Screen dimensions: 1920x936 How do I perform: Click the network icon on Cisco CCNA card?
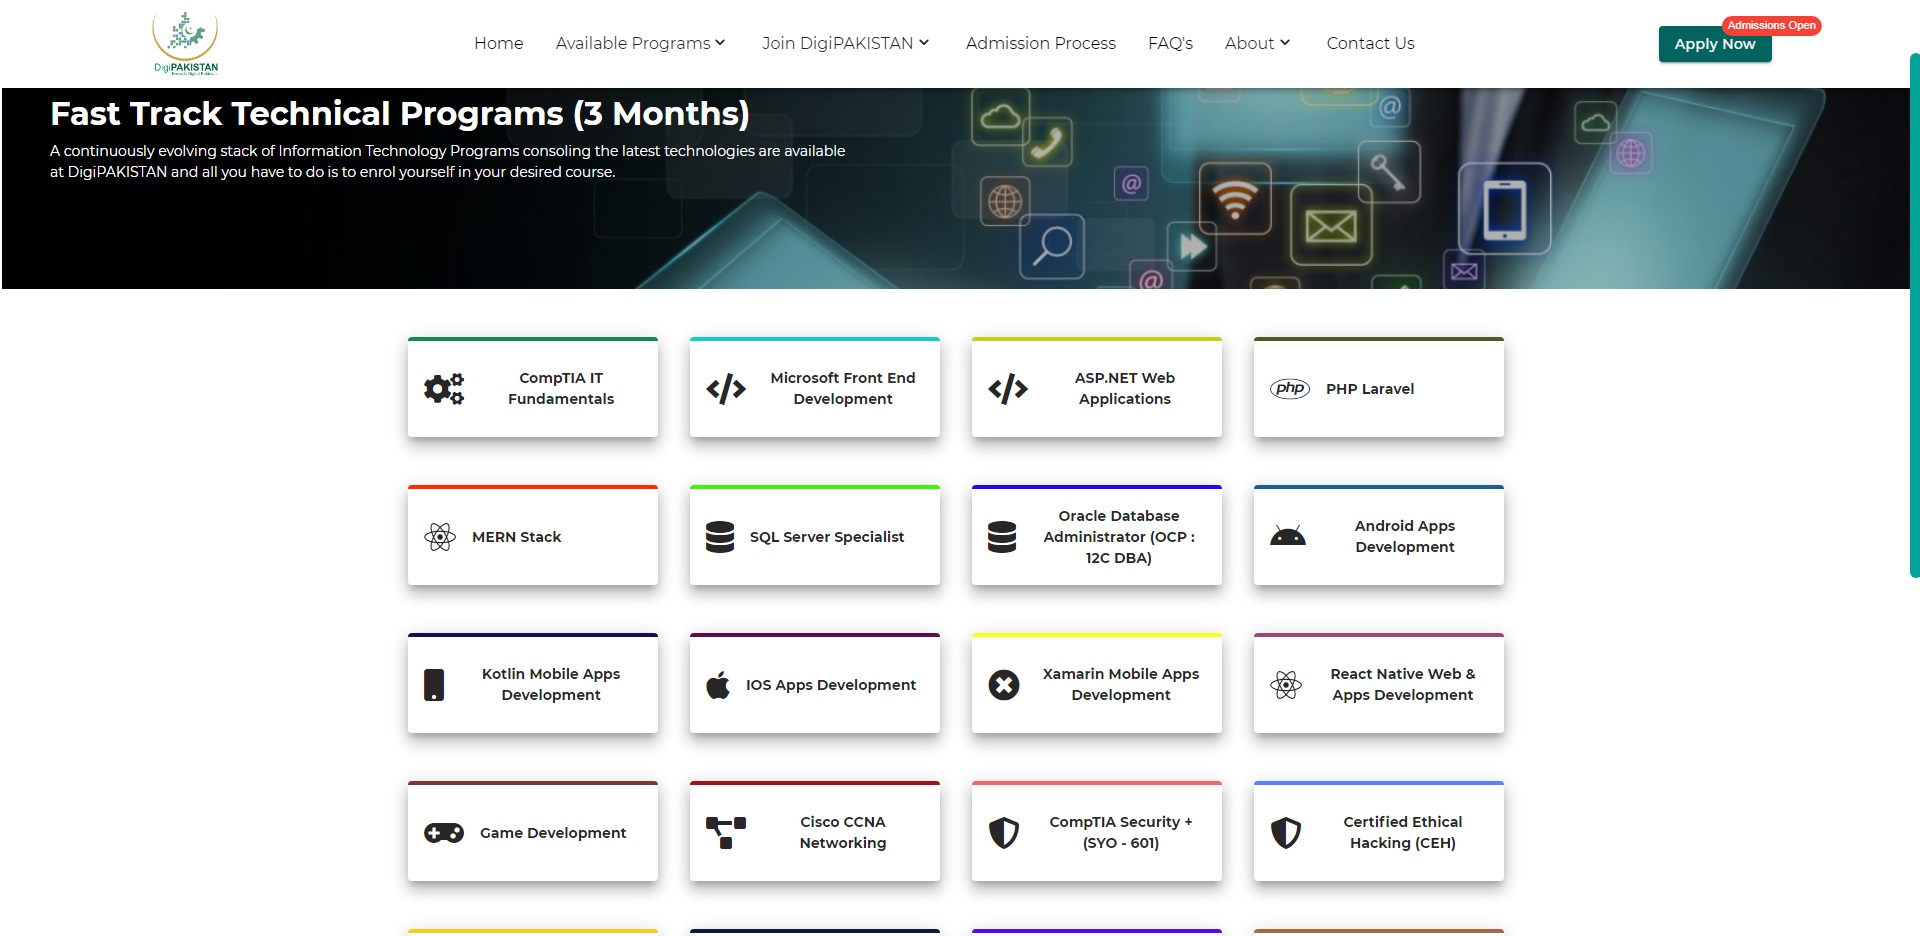click(726, 833)
